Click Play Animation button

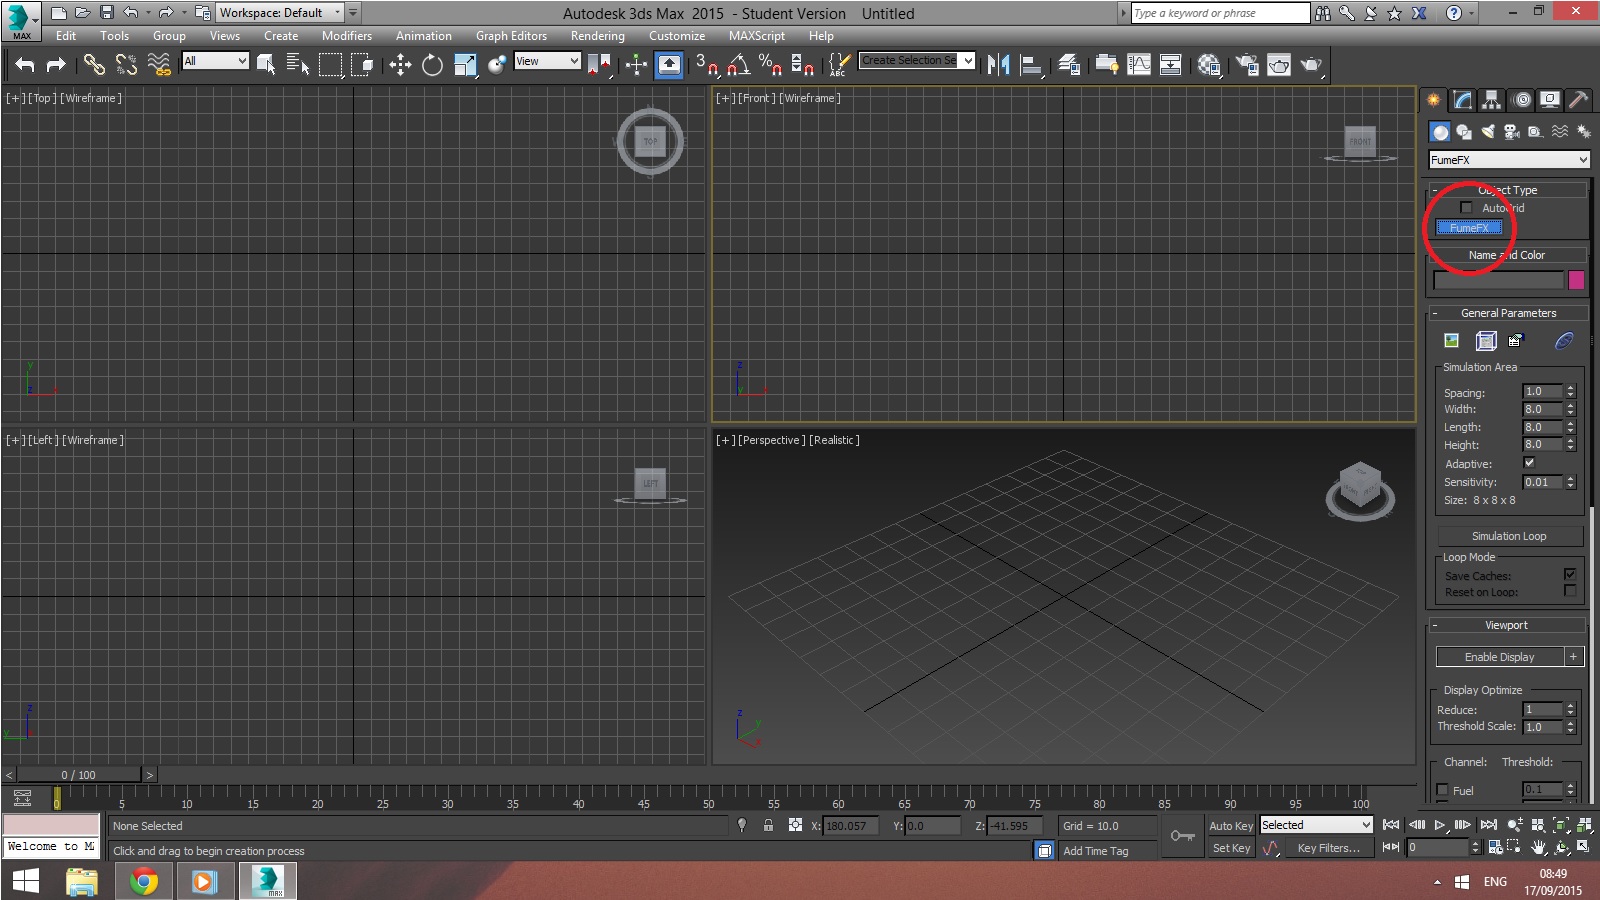1440,825
